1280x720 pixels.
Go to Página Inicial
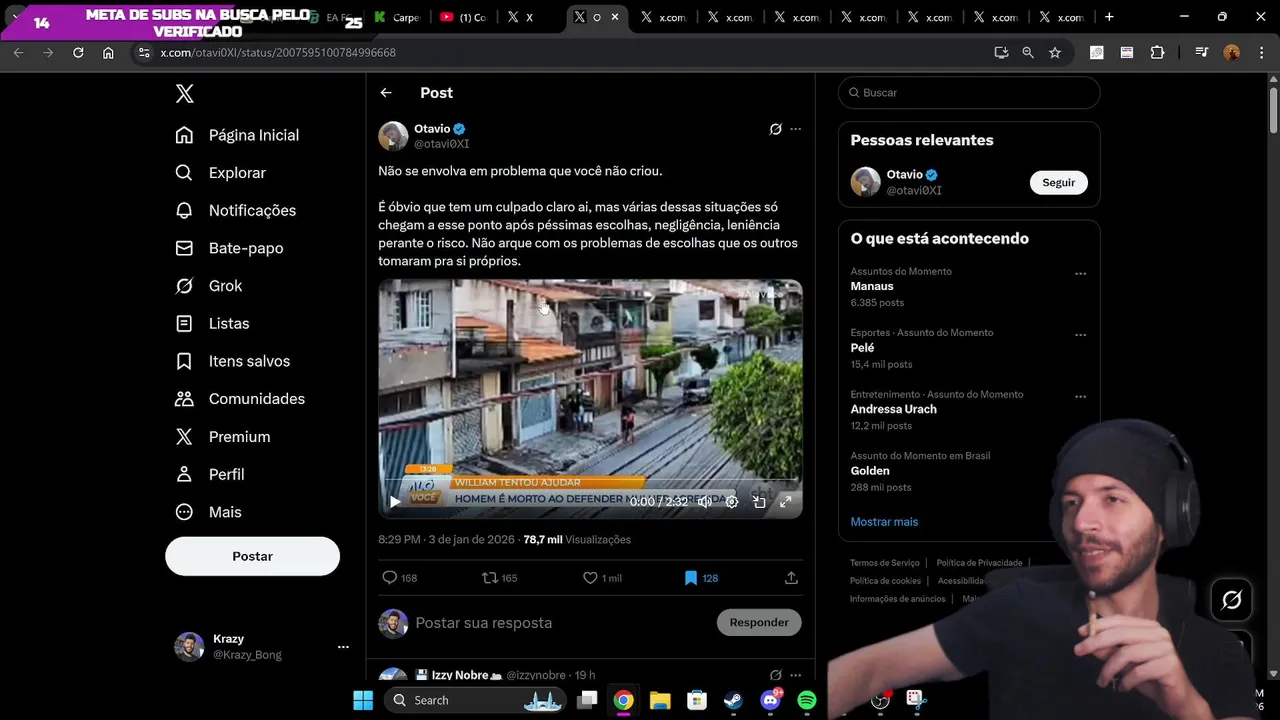click(237, 135)
